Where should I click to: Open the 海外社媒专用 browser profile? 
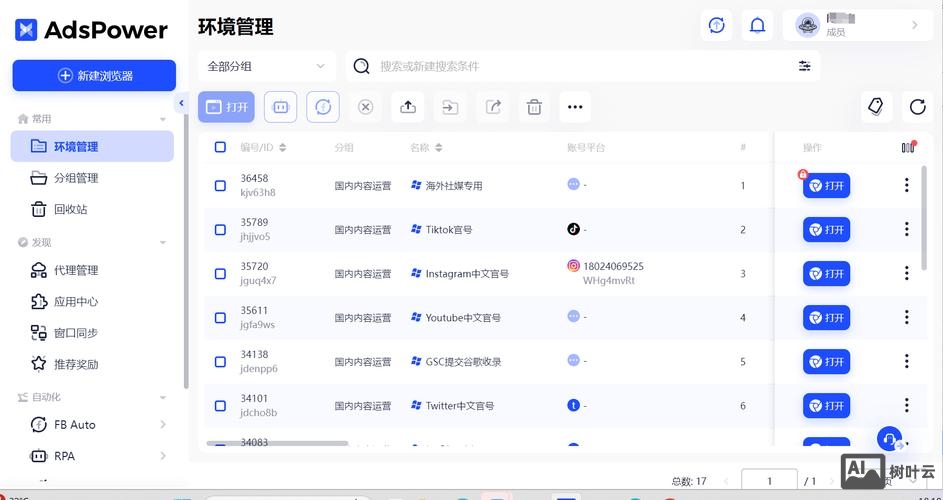[x=826, y=185]
